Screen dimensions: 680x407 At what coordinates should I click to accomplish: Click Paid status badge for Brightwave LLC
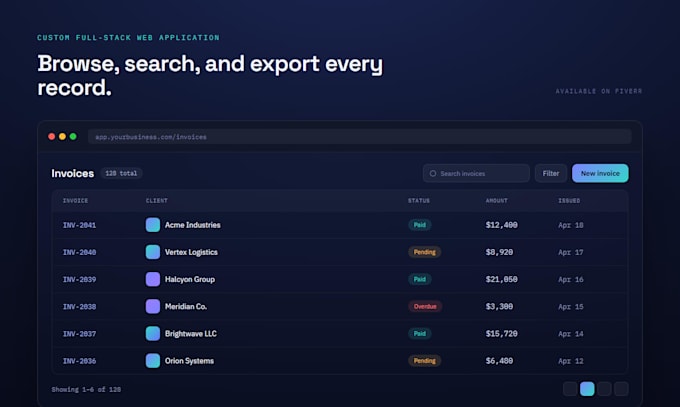(x=419, y=334)
